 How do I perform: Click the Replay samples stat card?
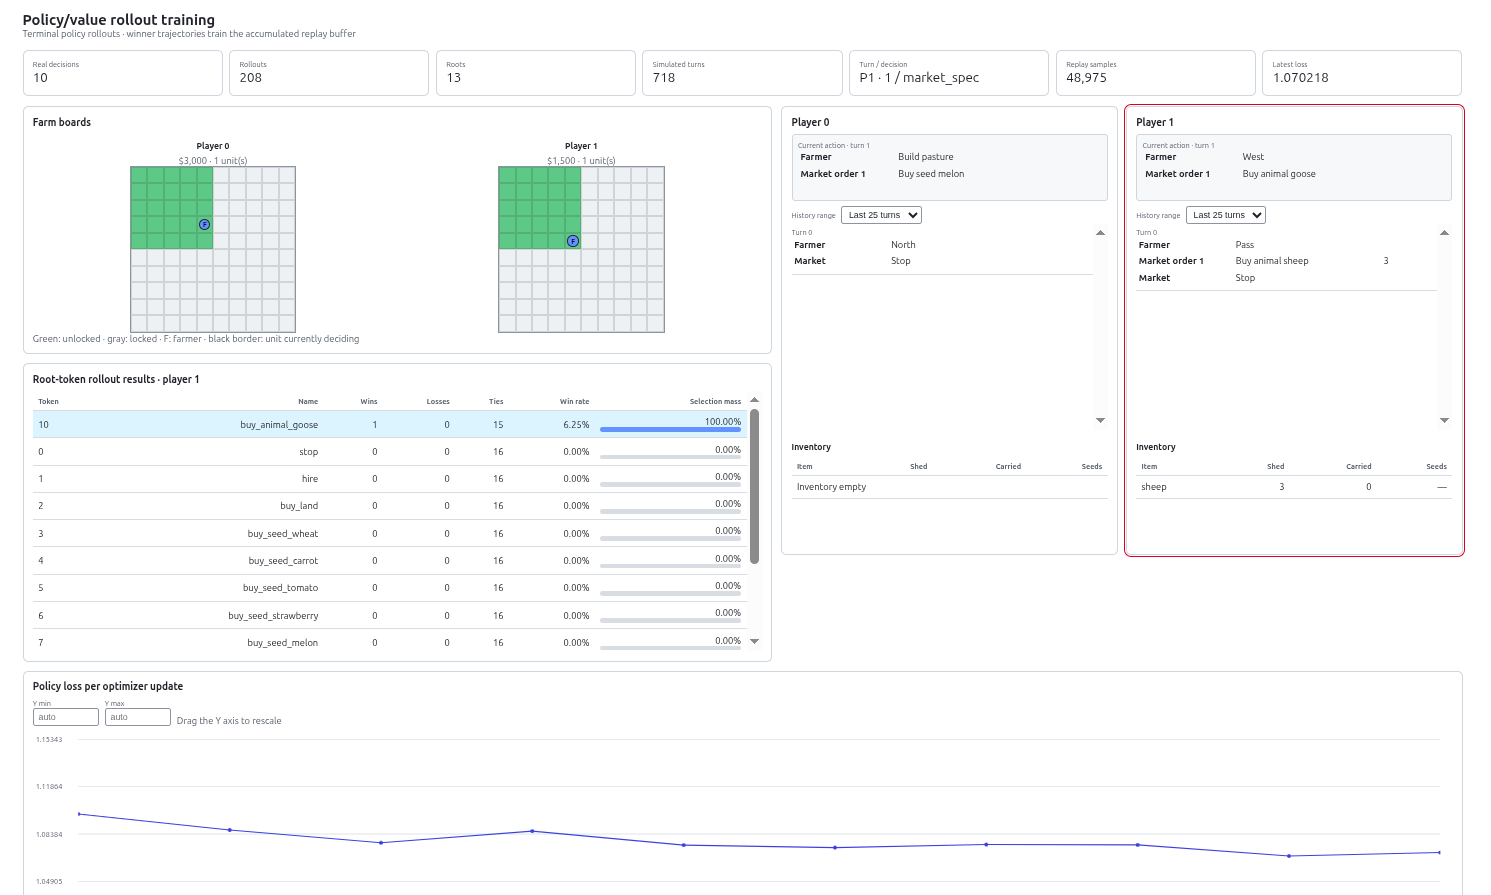pyautogui.click(x=1155, y=73)
